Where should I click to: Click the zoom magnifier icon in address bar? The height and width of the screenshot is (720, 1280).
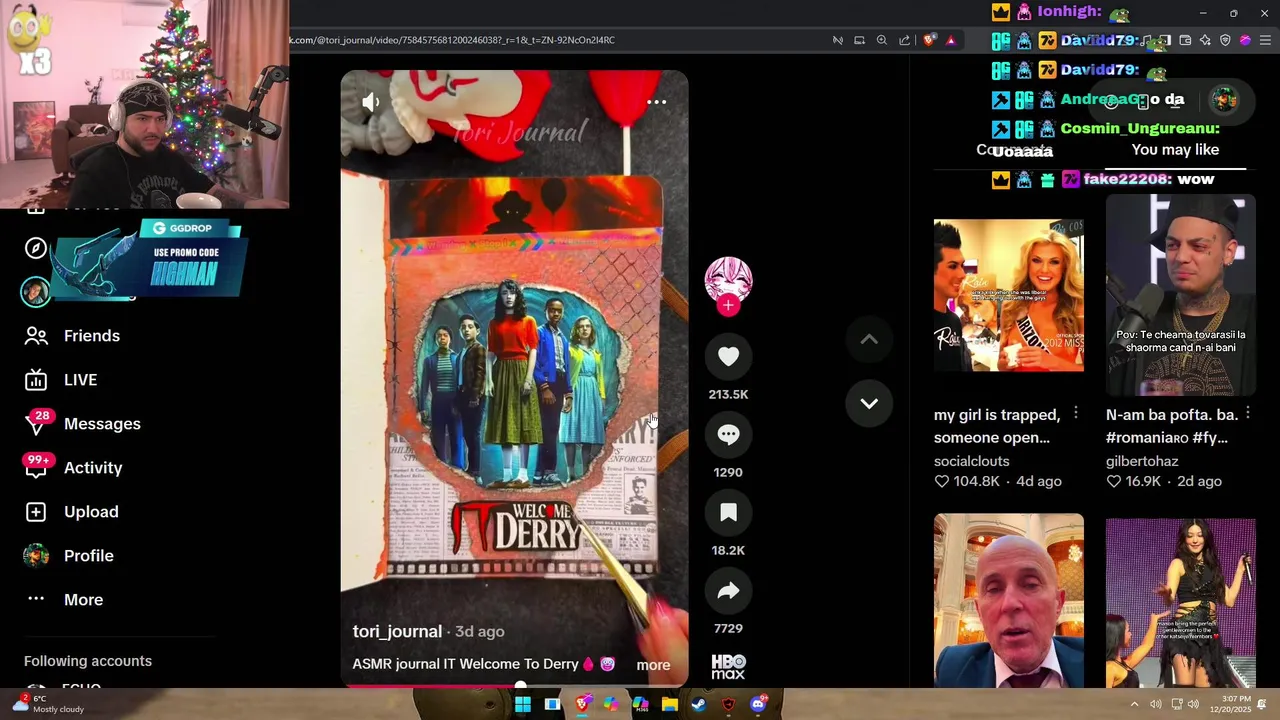[882, 40]
